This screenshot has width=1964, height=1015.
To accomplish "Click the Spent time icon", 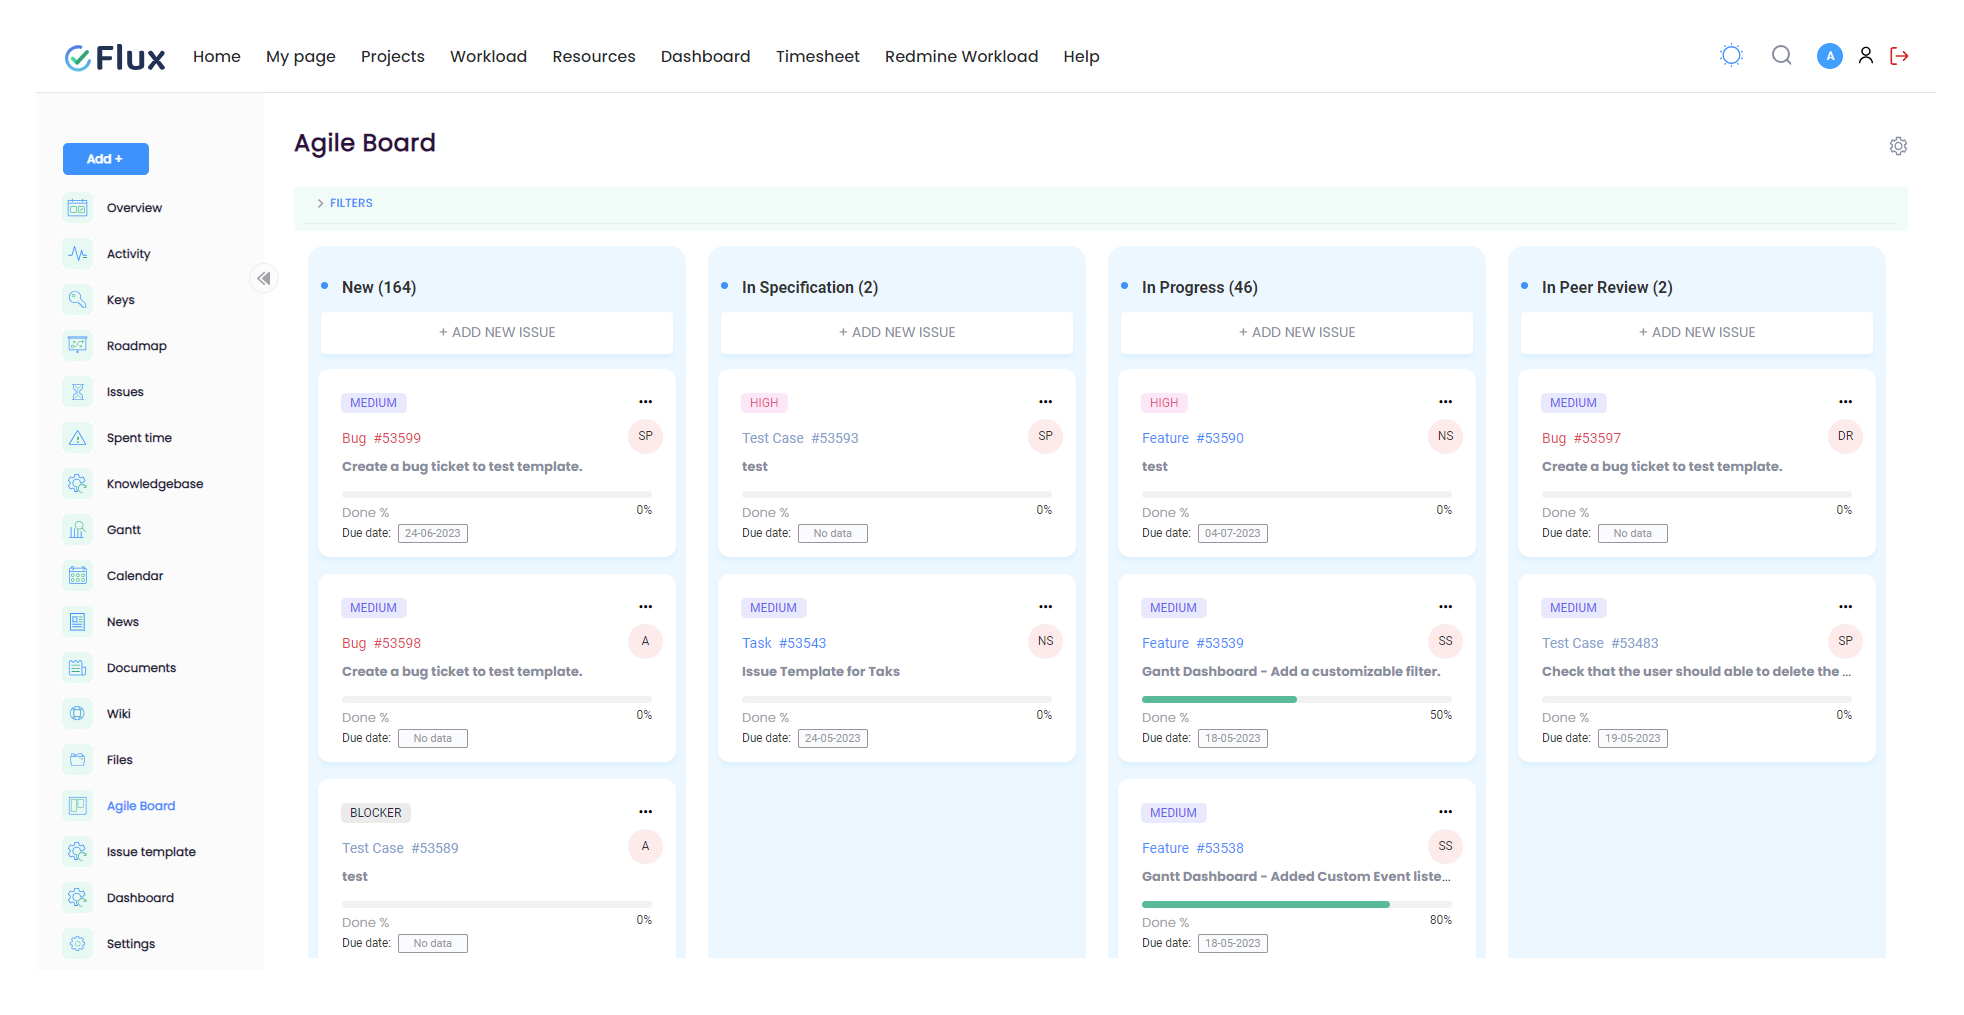I will coord(77,437).
